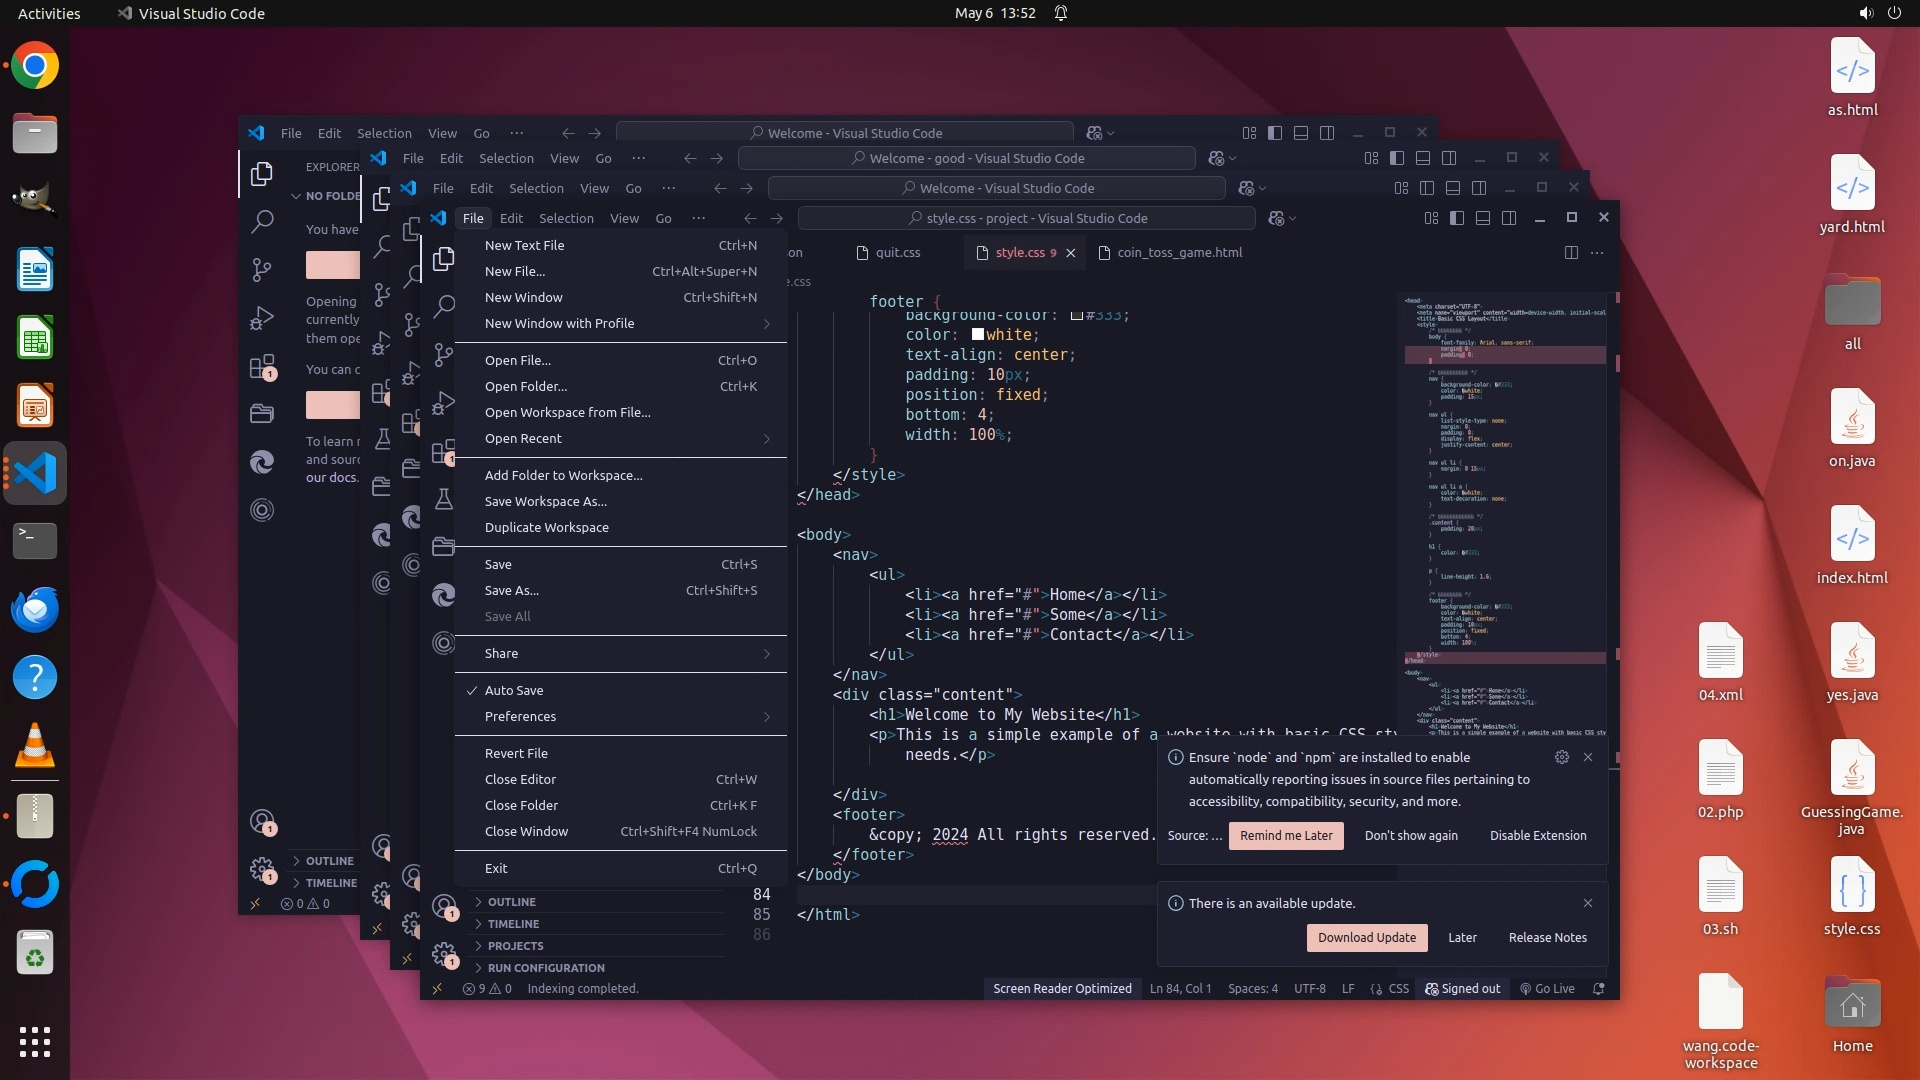Open Run and Debug view in frontmost window
The width and height of the screenshot is (1920, 1080).
[444, 403]
